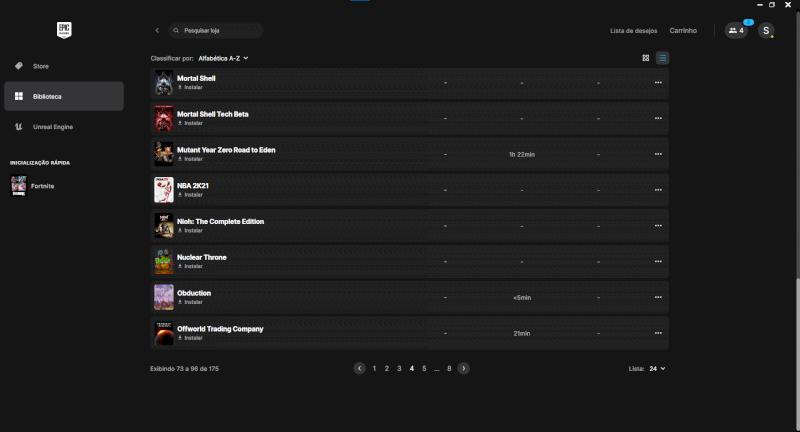Launch Fortnite from quick launch
This screenshot has width=800, height=432.
40,186
